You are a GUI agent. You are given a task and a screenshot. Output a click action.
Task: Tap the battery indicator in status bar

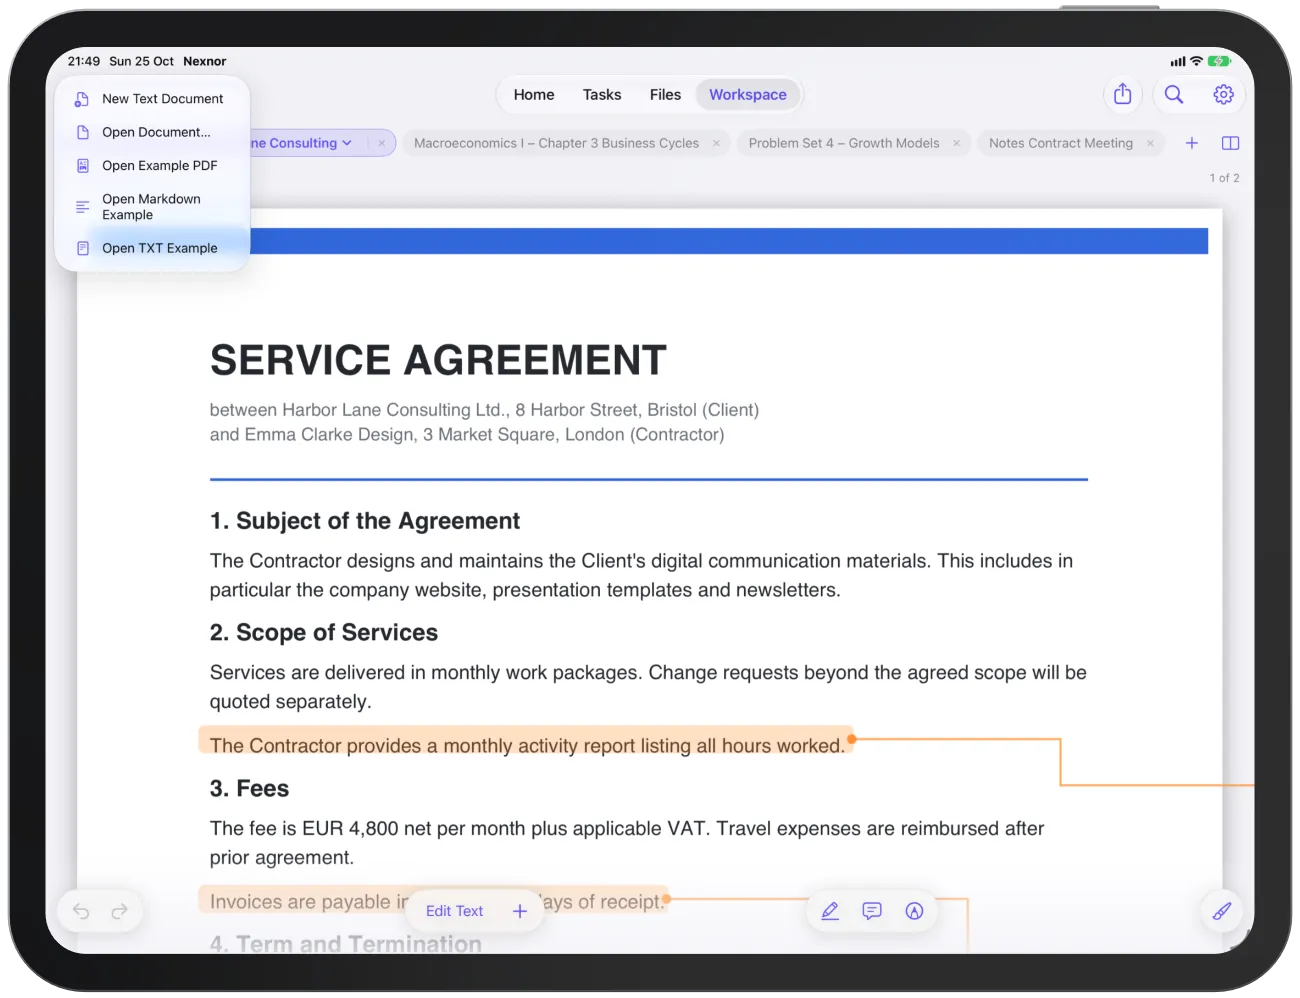click(1219, 61)
